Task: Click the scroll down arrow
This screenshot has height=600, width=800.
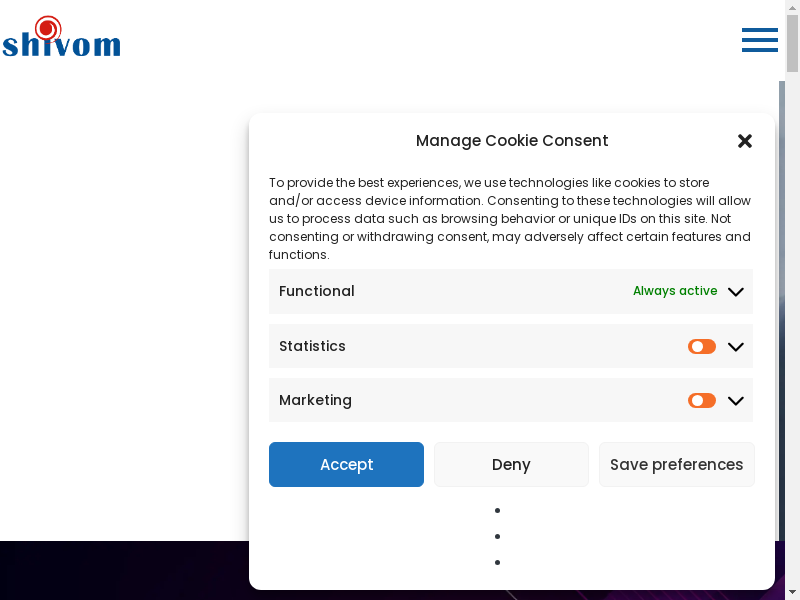Action: [x=792, y=592]
